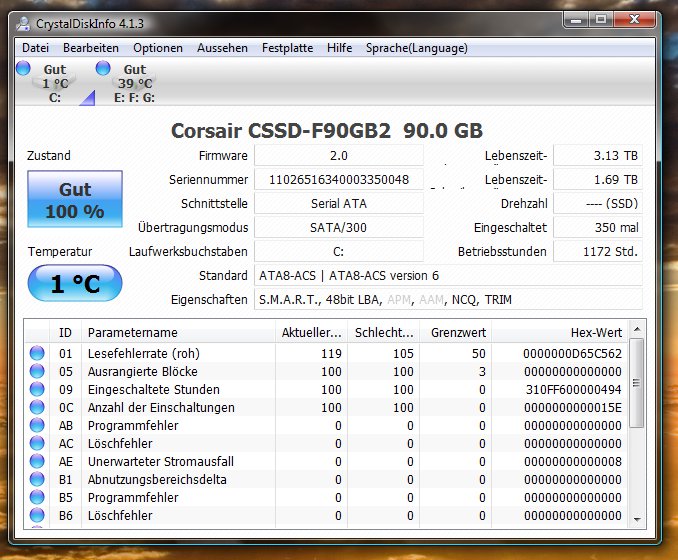Click the 1 °C temperature indicator

tap(75, 283)
